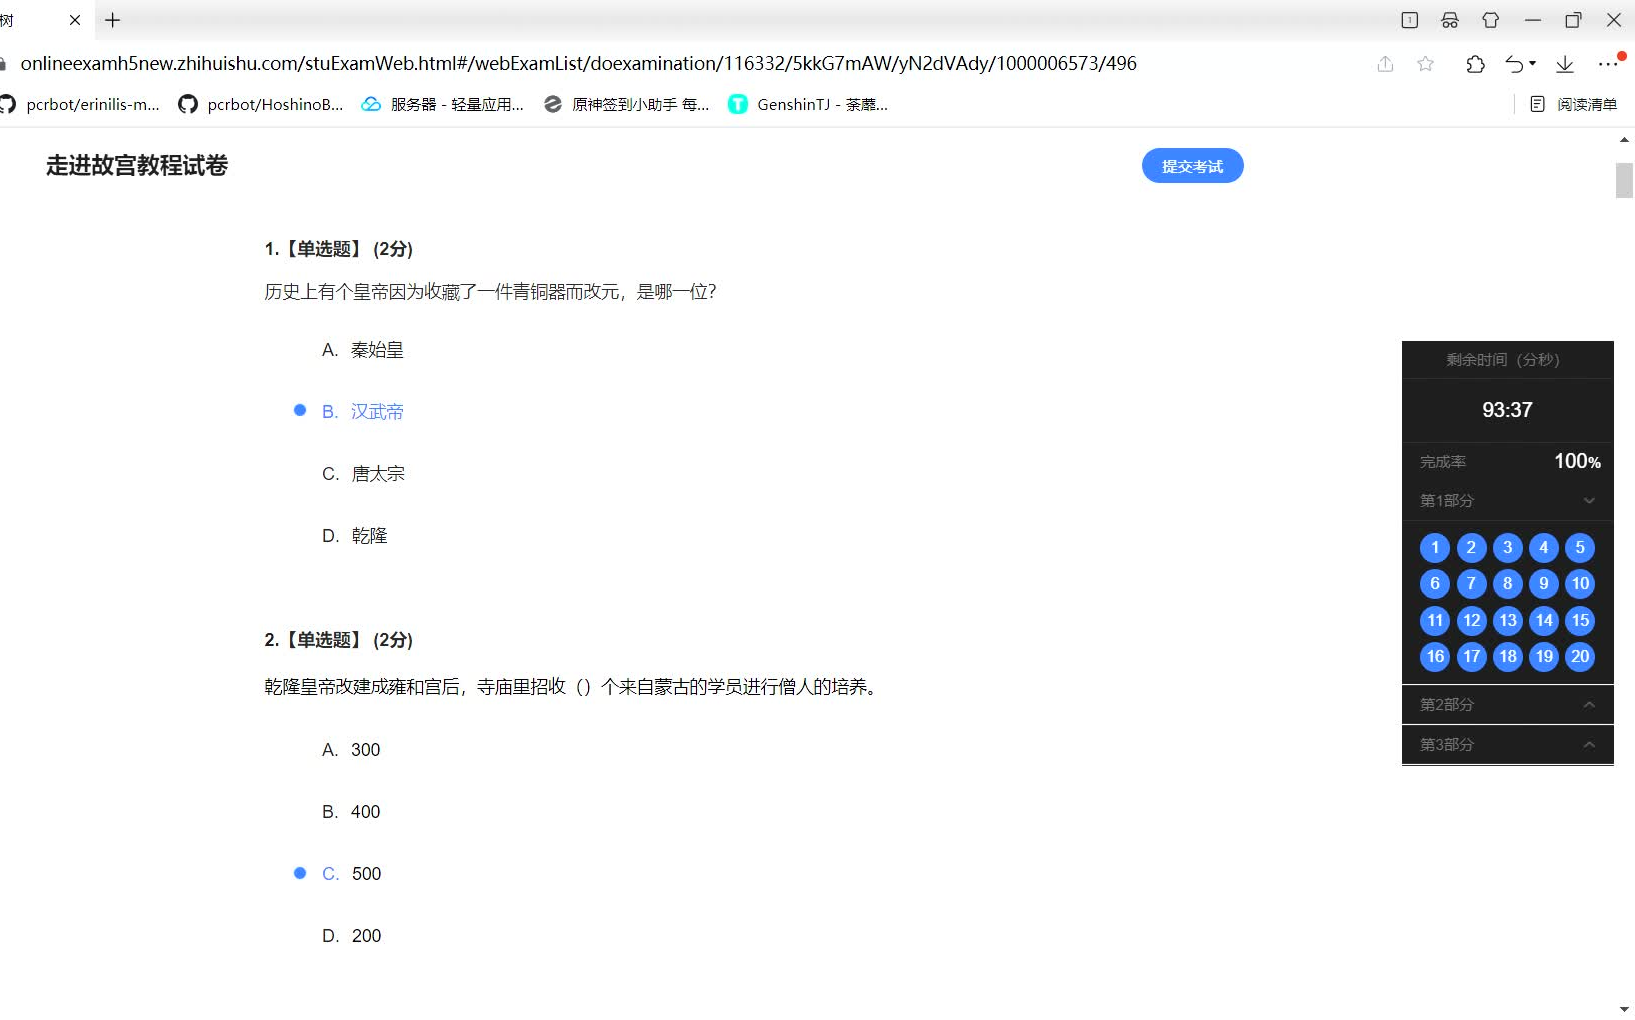The height and width of the screenshot is (1020, 1635).
Task: Open the browser more menu
Action: 1607,64
